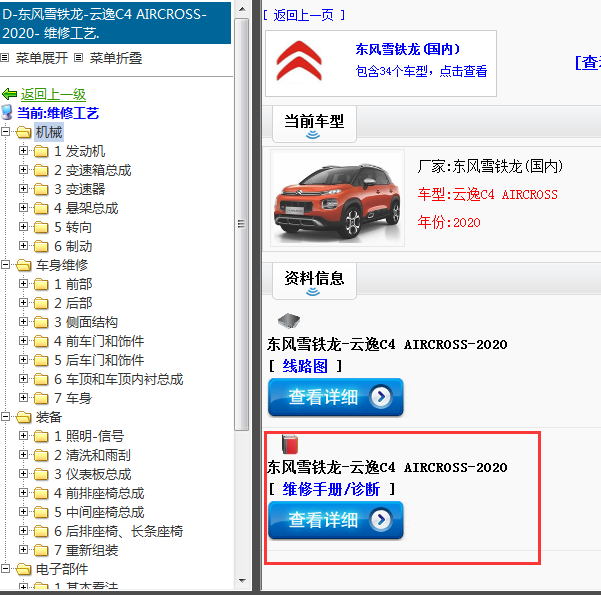The image size is (601, 595).
Task: Collapse the 装备 tree node
Action: [5, 417]
